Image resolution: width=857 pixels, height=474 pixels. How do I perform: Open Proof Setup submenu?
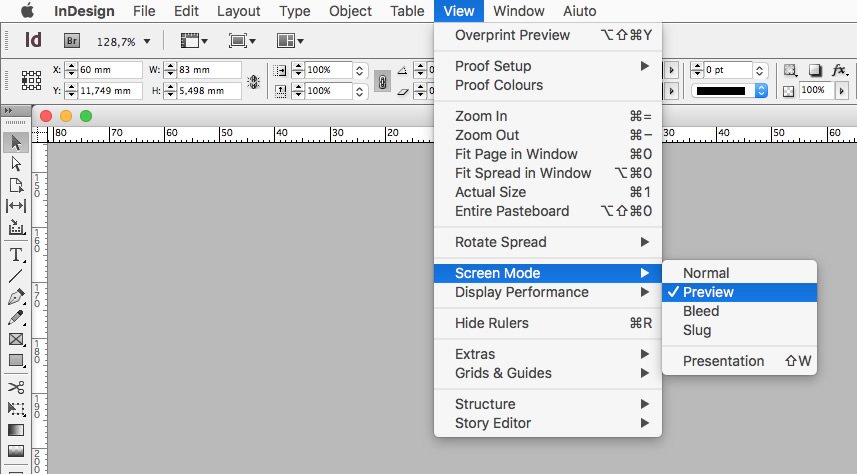[548, 66]
